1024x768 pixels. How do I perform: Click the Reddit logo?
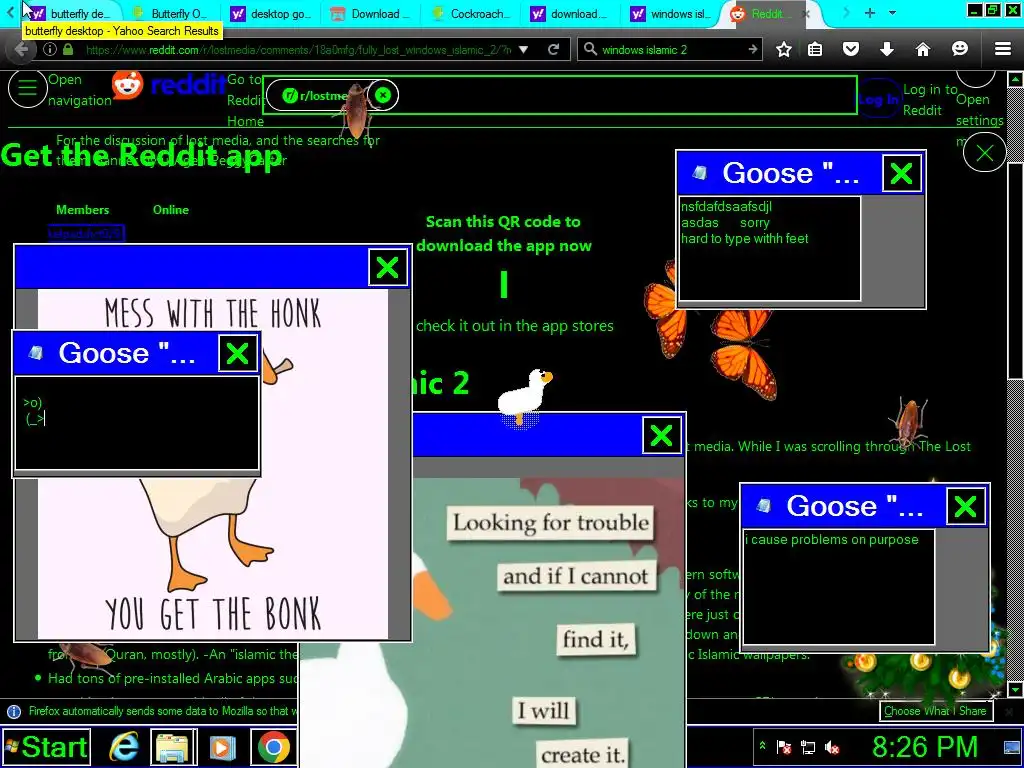pyautogui.click(x=168, y=85)
